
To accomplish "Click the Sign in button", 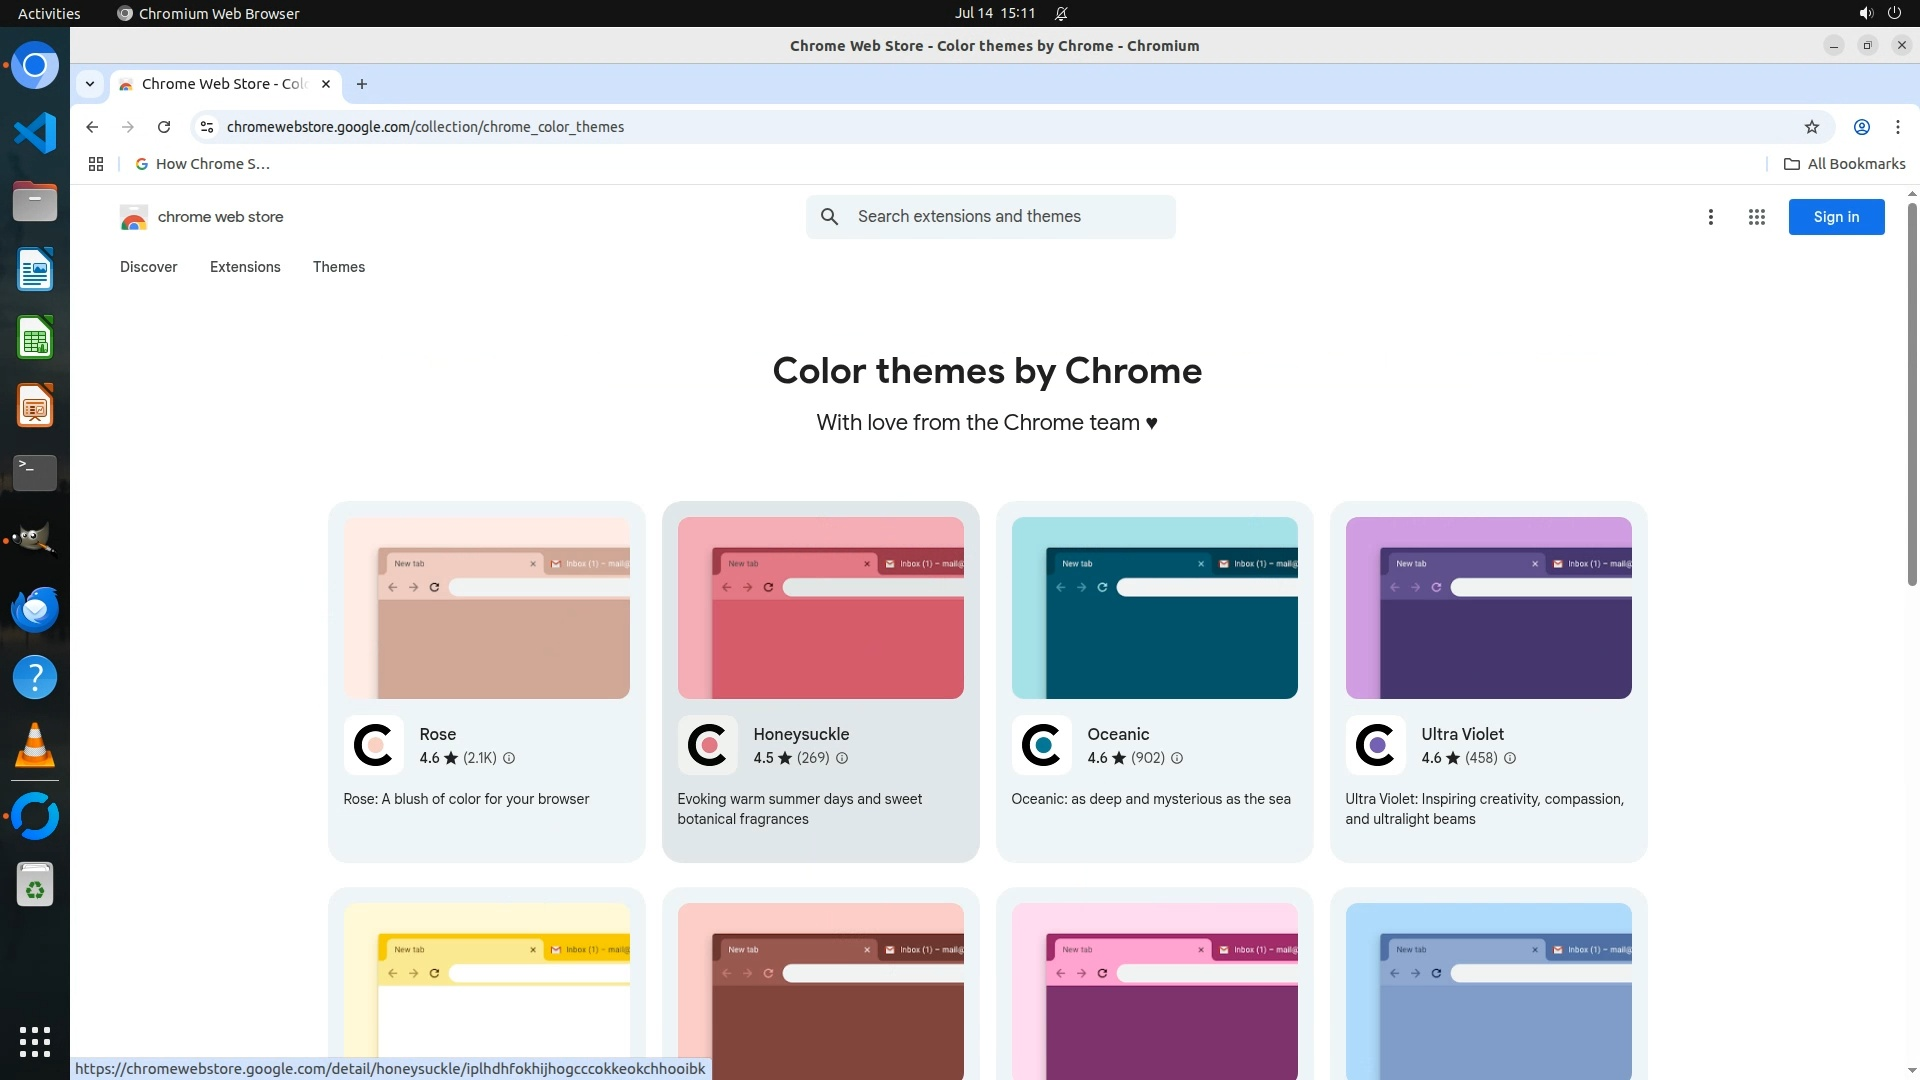I will pyautogui.click(x=1835, y=217).
